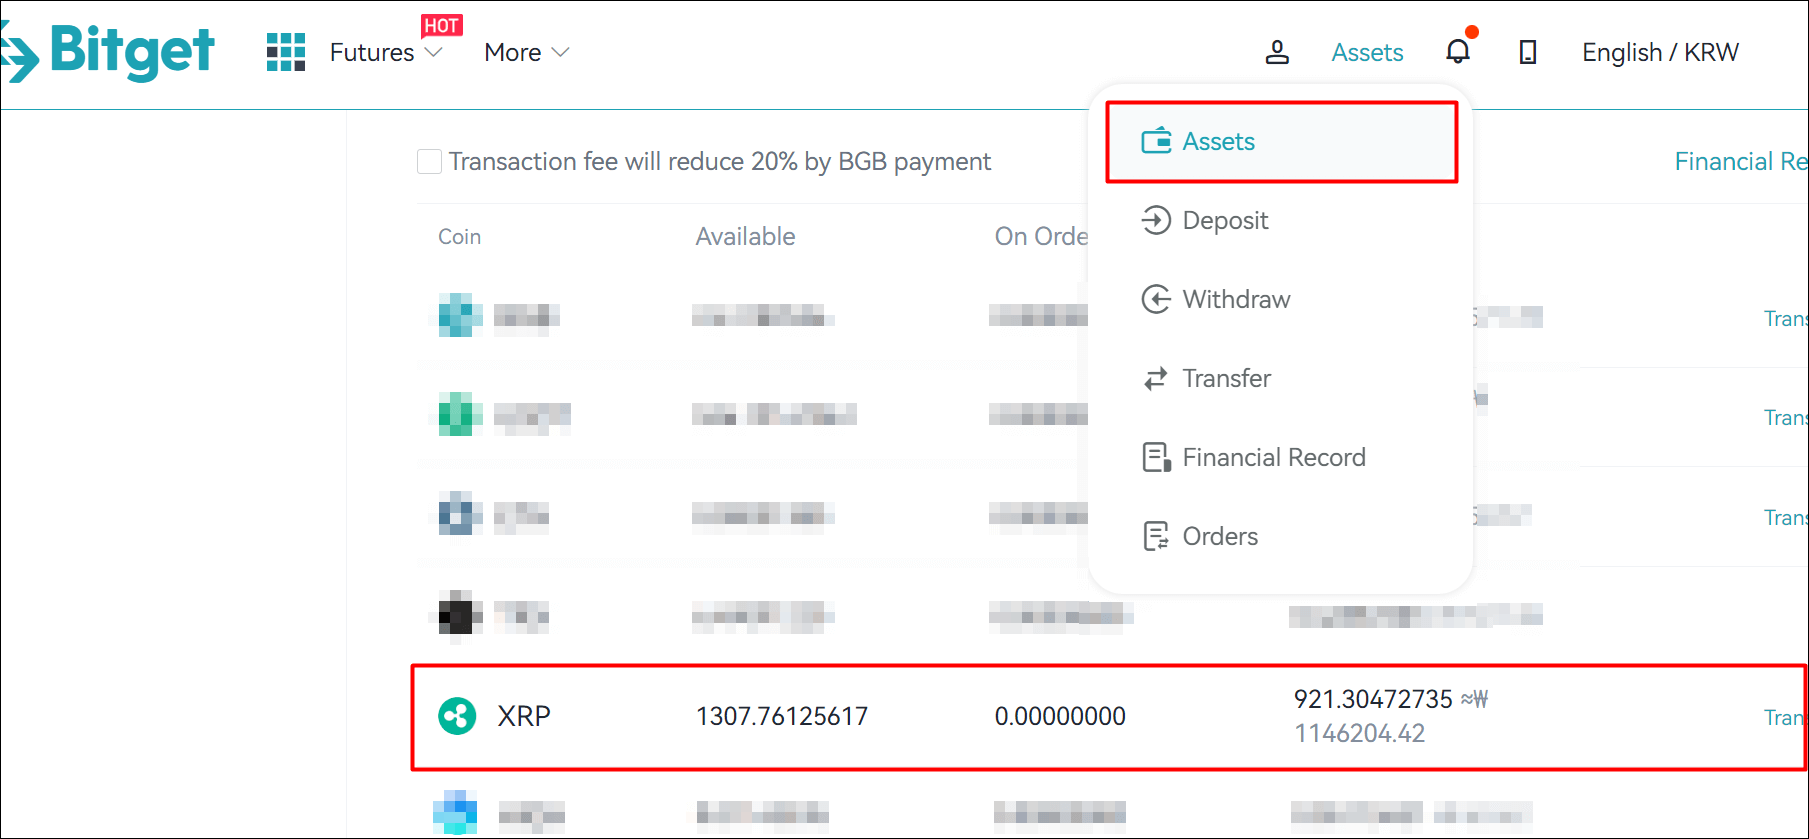Select Transfer from the menu
1809x839 pixels.
click(1226, 378)
